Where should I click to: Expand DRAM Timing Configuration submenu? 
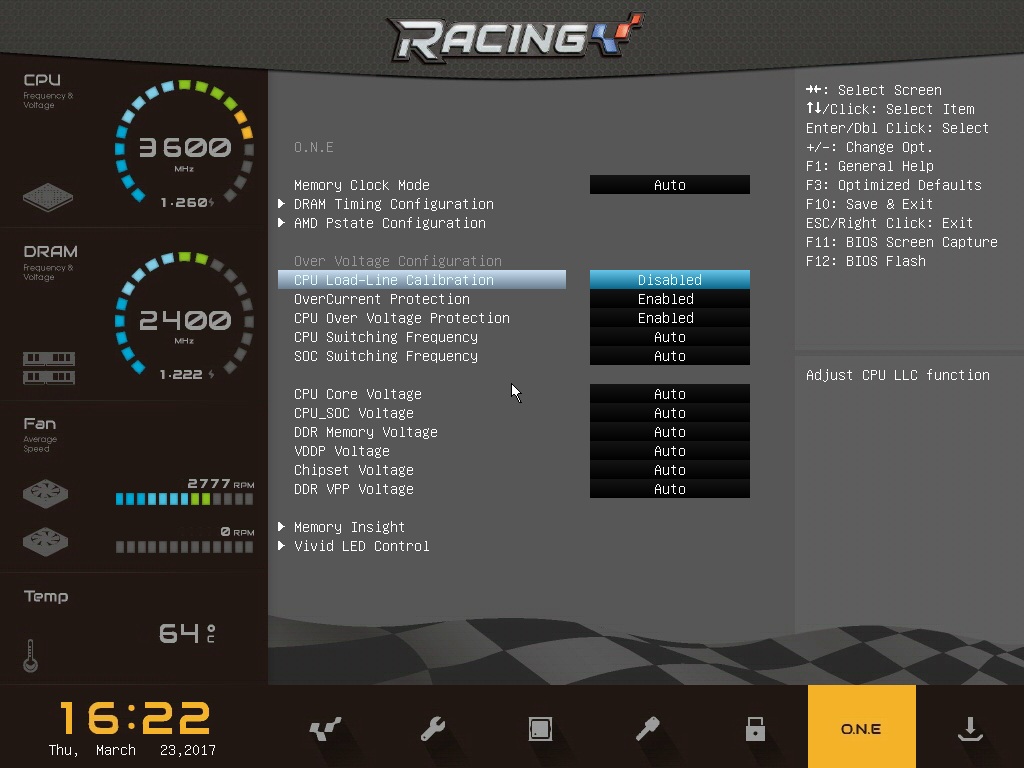pyautogui.click(x=394, y=204)
